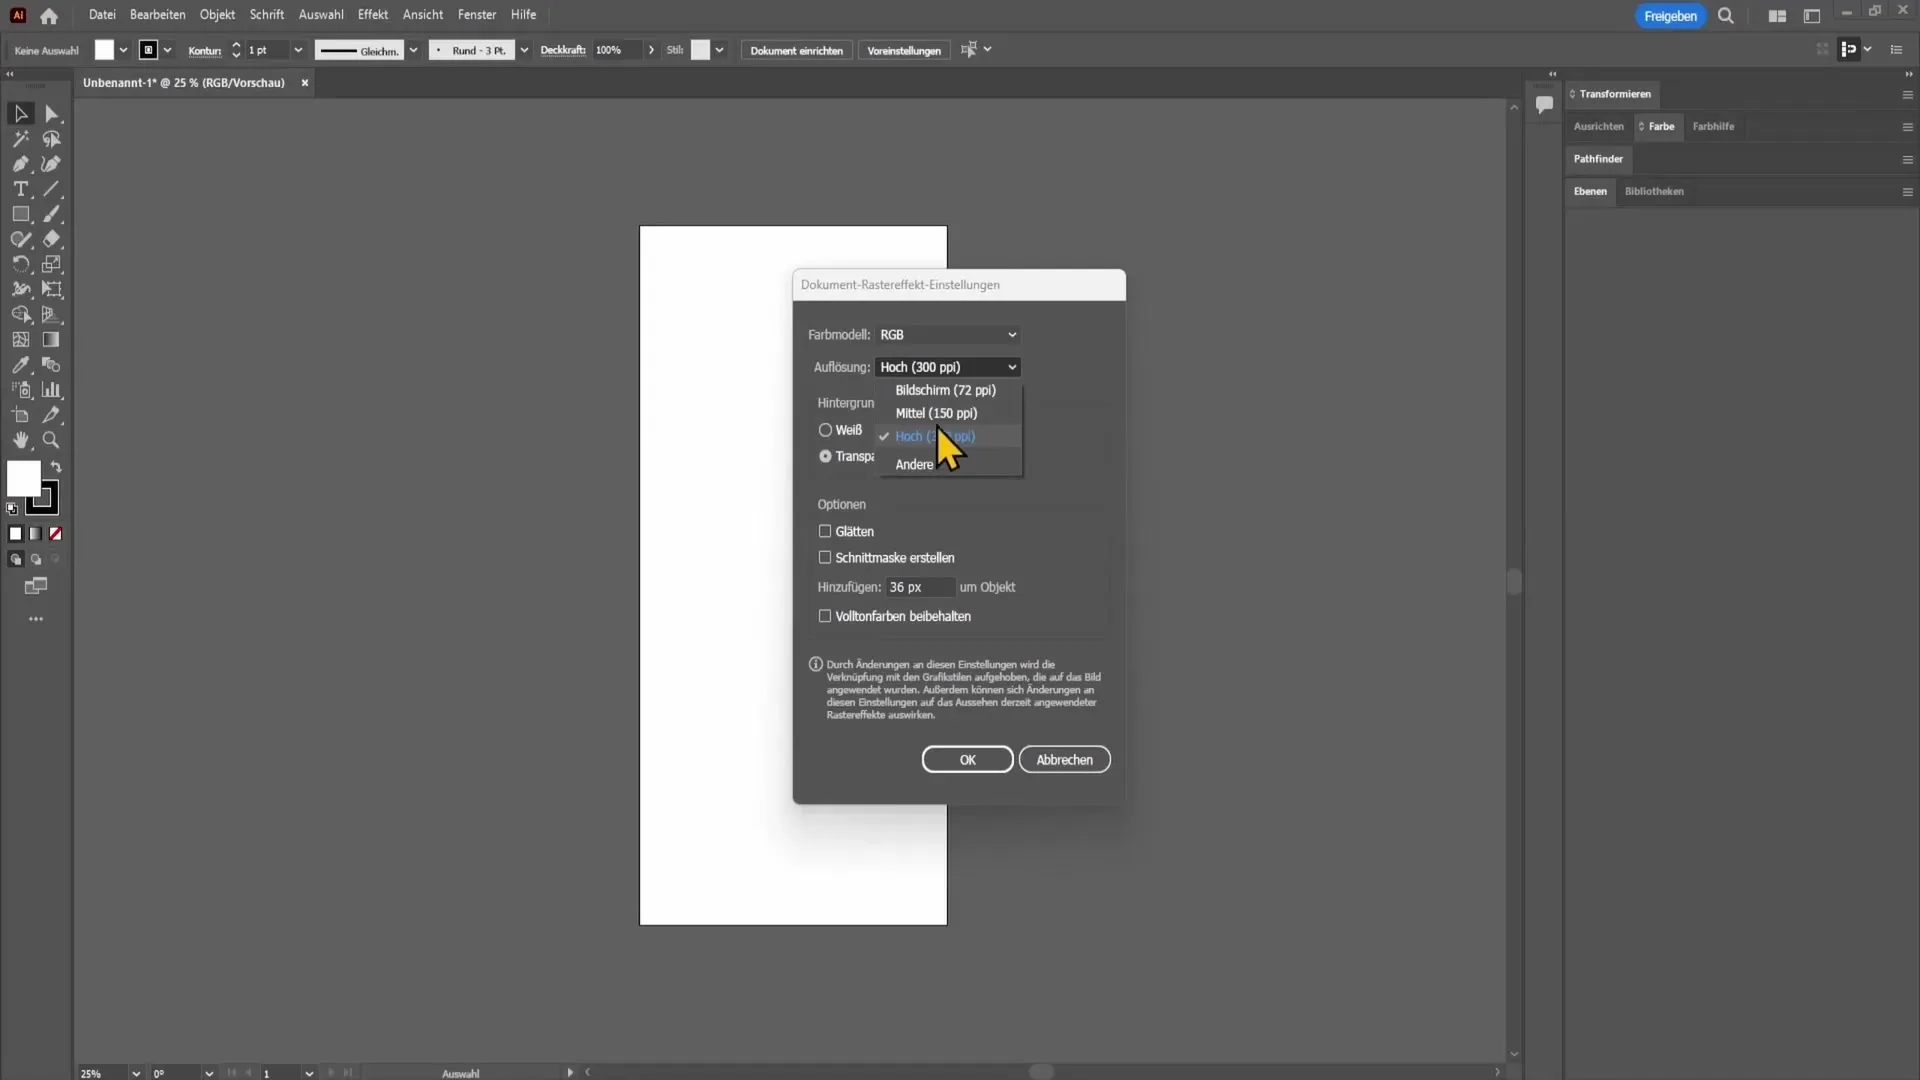Enable Schnittmaske erstellen checkbox
Viewport: 1920px width, 1080px height.
point(825,557)
